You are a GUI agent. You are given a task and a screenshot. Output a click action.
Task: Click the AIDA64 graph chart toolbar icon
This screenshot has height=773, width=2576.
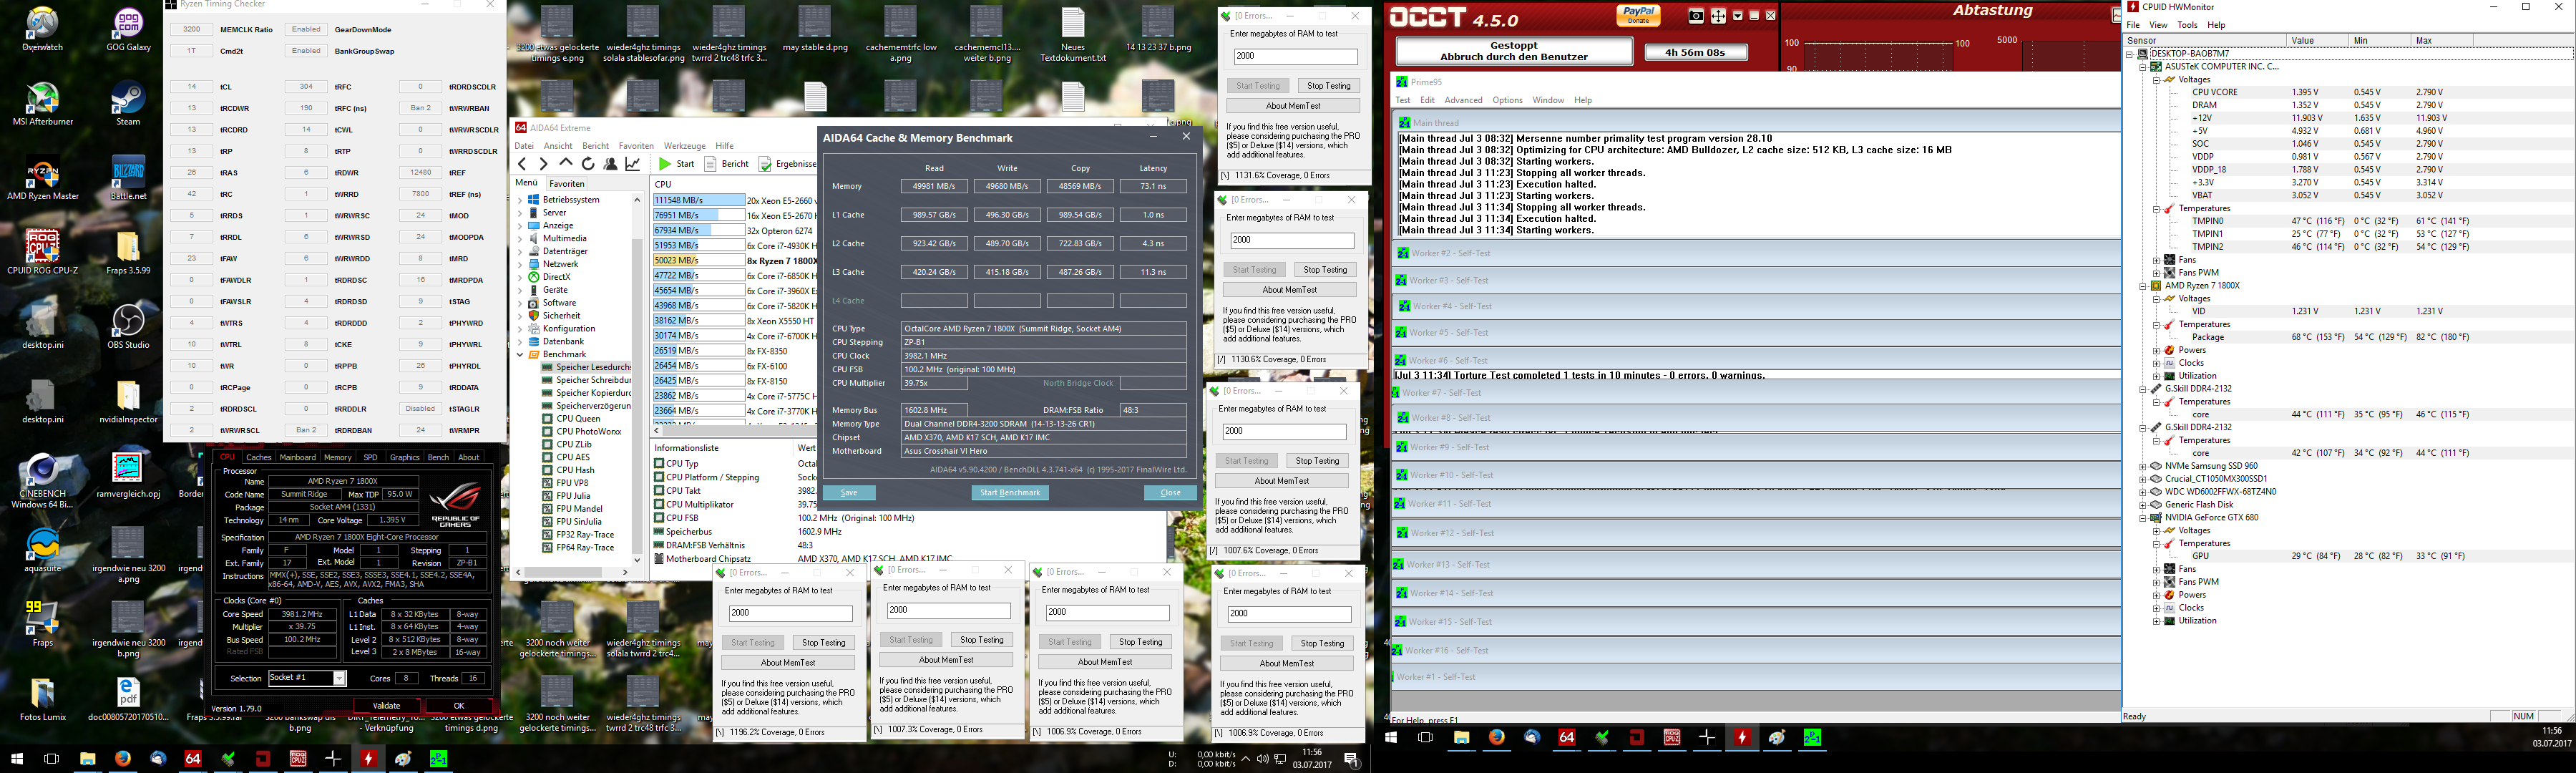(x=633, y=164)
